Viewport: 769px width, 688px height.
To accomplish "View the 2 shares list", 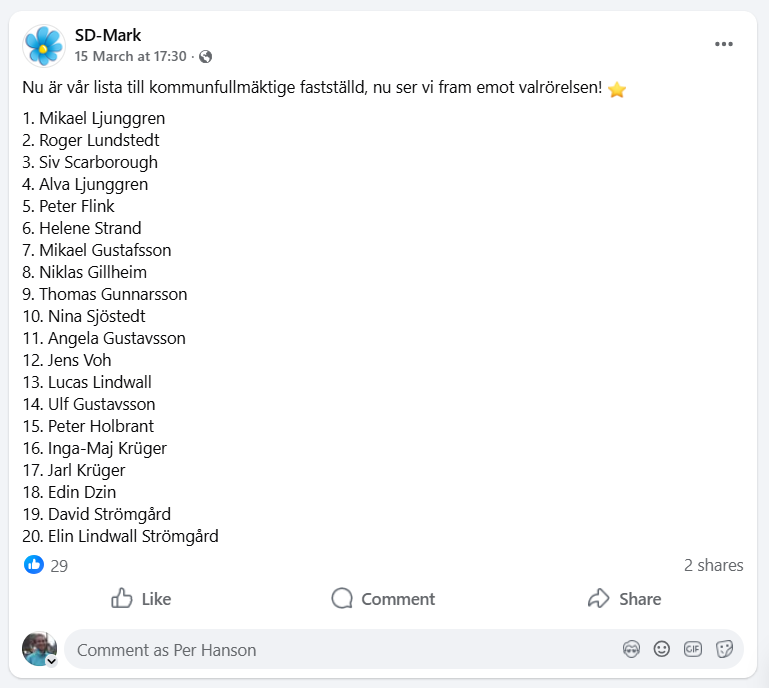I will [713, 565].
